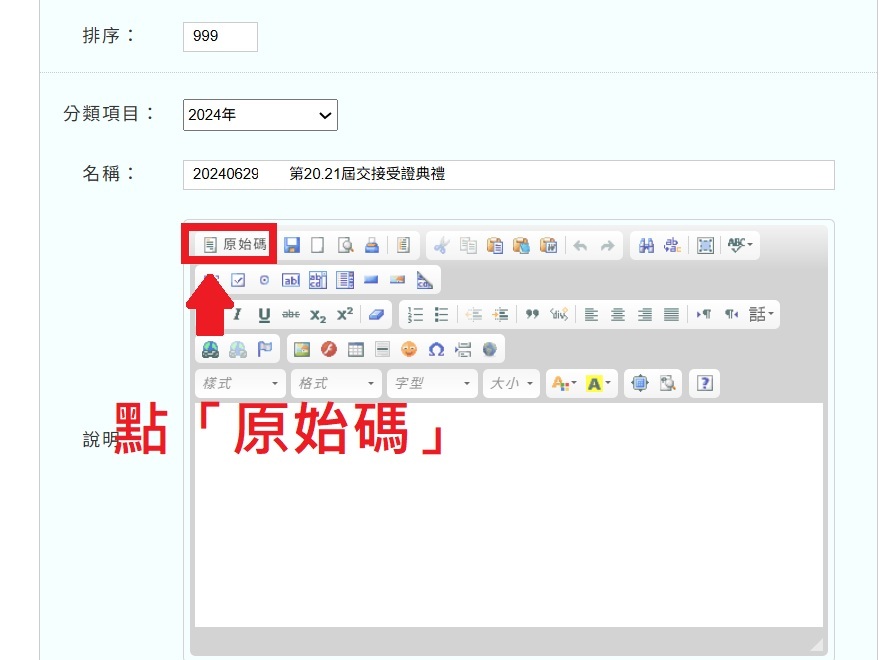This screenshot has width=883, height=660.
Task: Open the special character omega icon
Action: 436,350
